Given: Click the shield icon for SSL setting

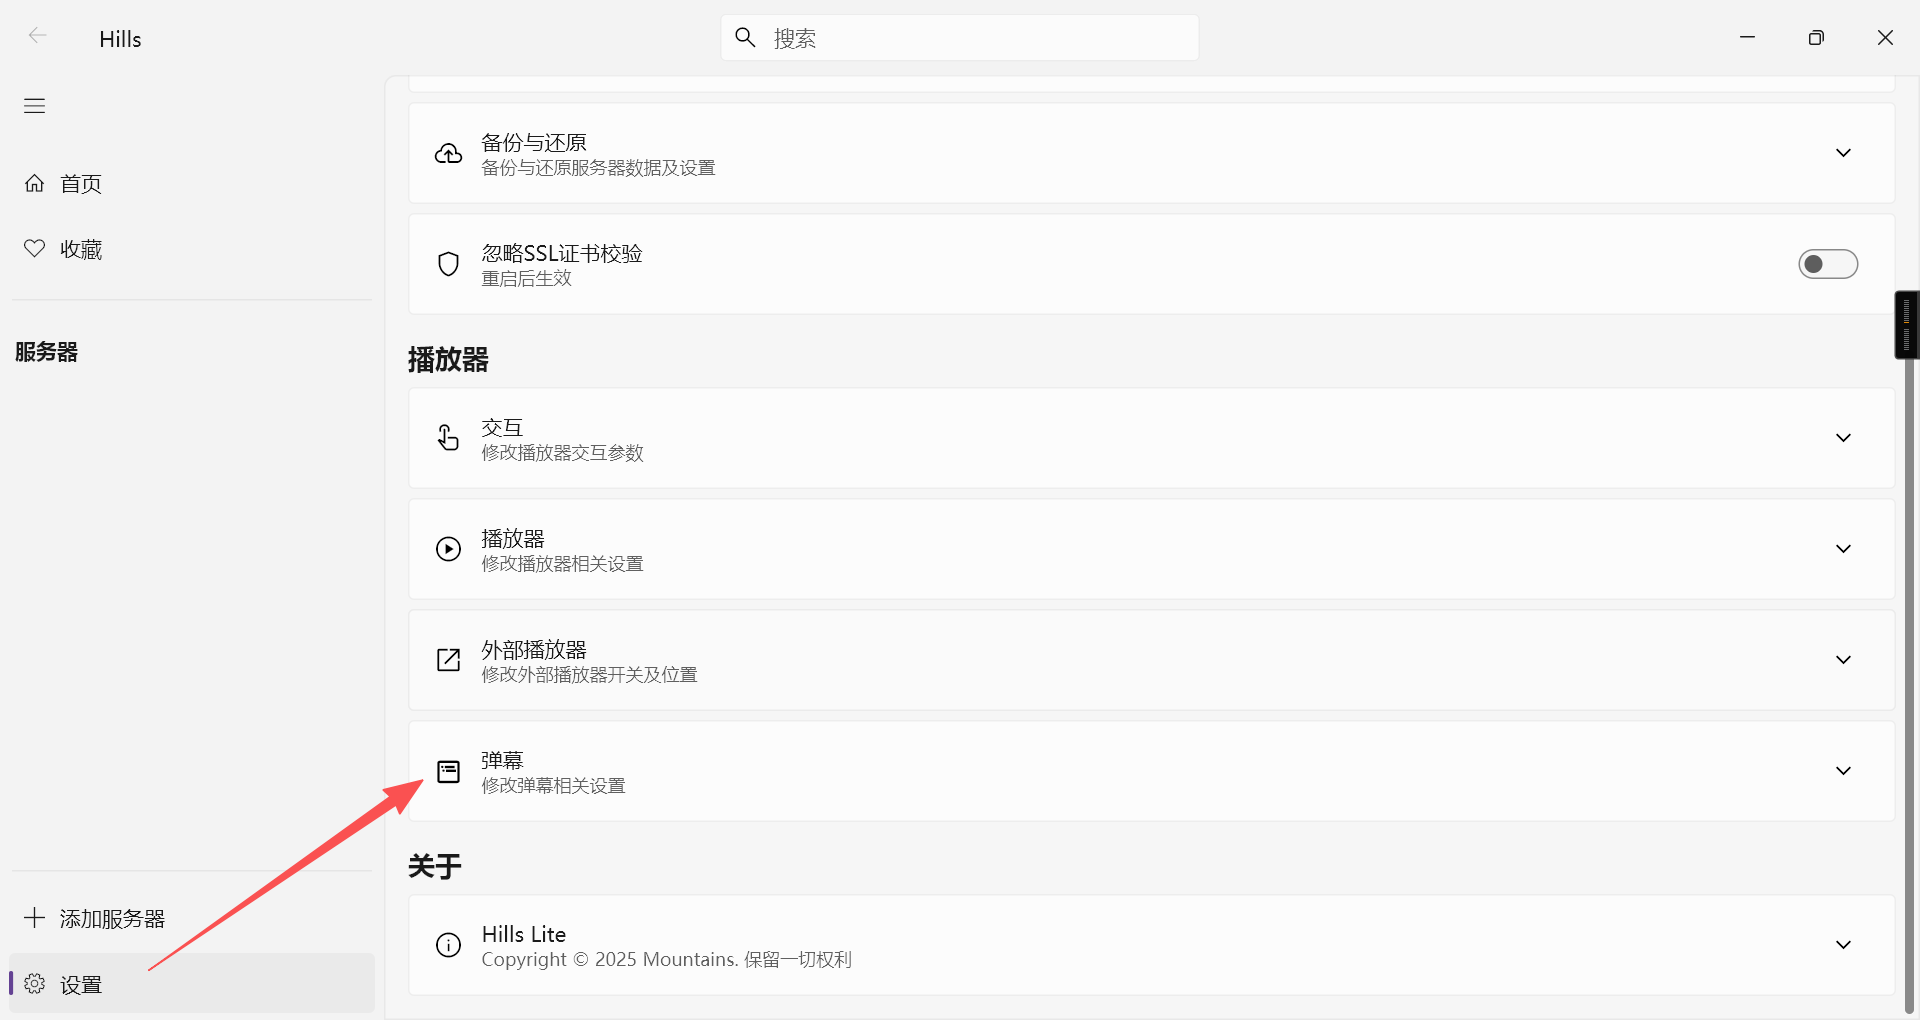Looking at the screenshot, I should 448,264.
